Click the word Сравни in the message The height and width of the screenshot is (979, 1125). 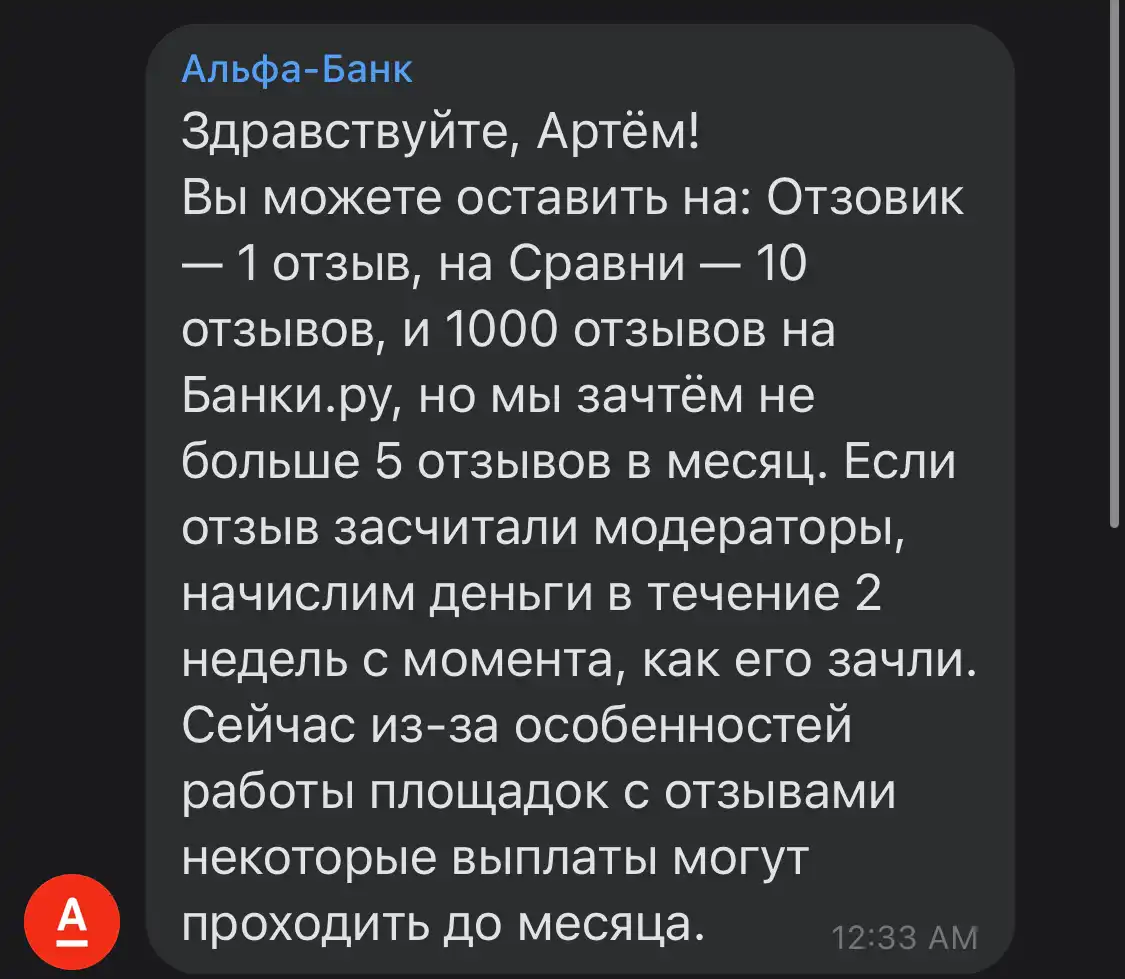[597, 264]
